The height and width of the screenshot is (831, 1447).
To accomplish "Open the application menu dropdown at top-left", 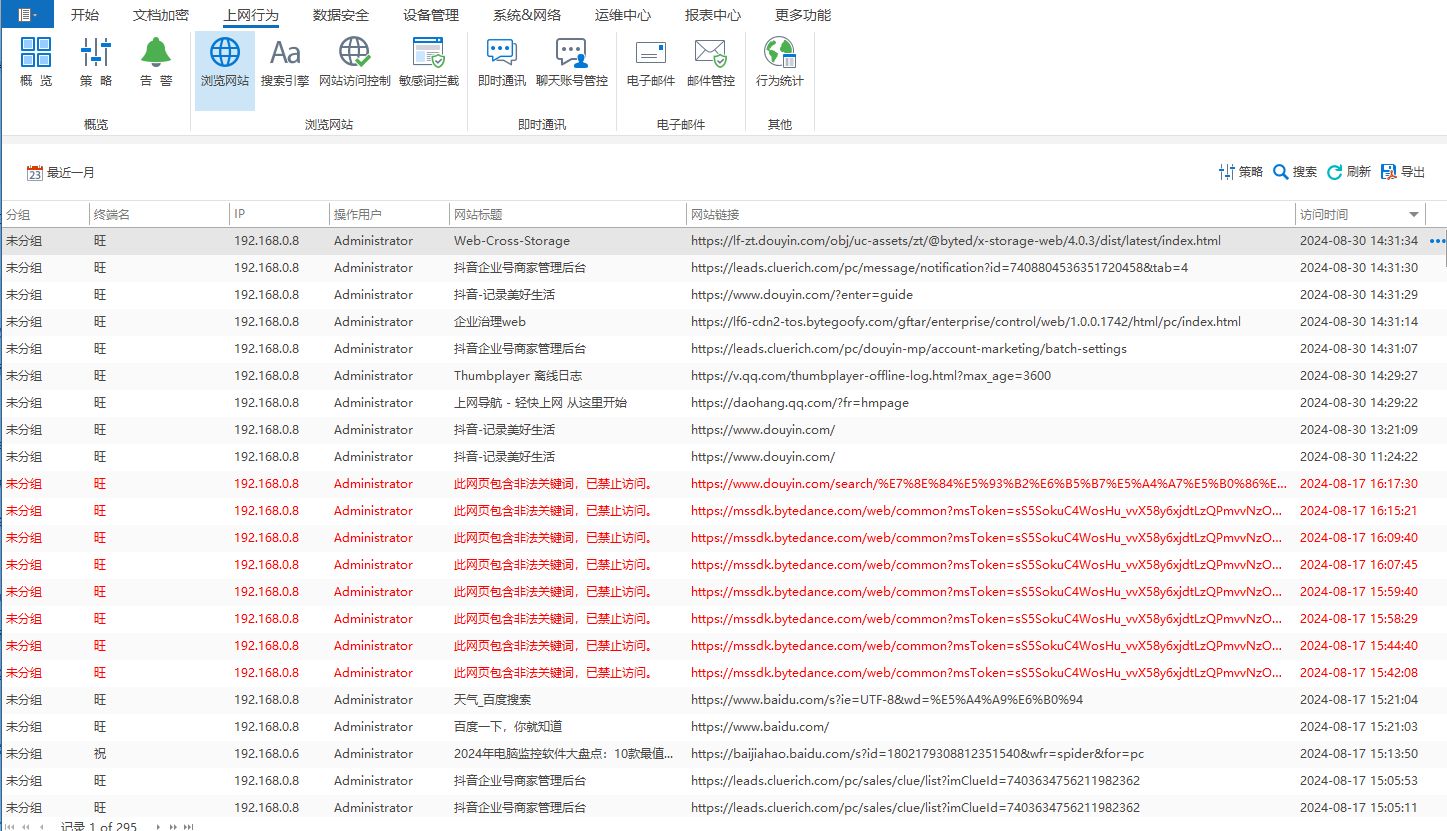I will coord(27,15).
